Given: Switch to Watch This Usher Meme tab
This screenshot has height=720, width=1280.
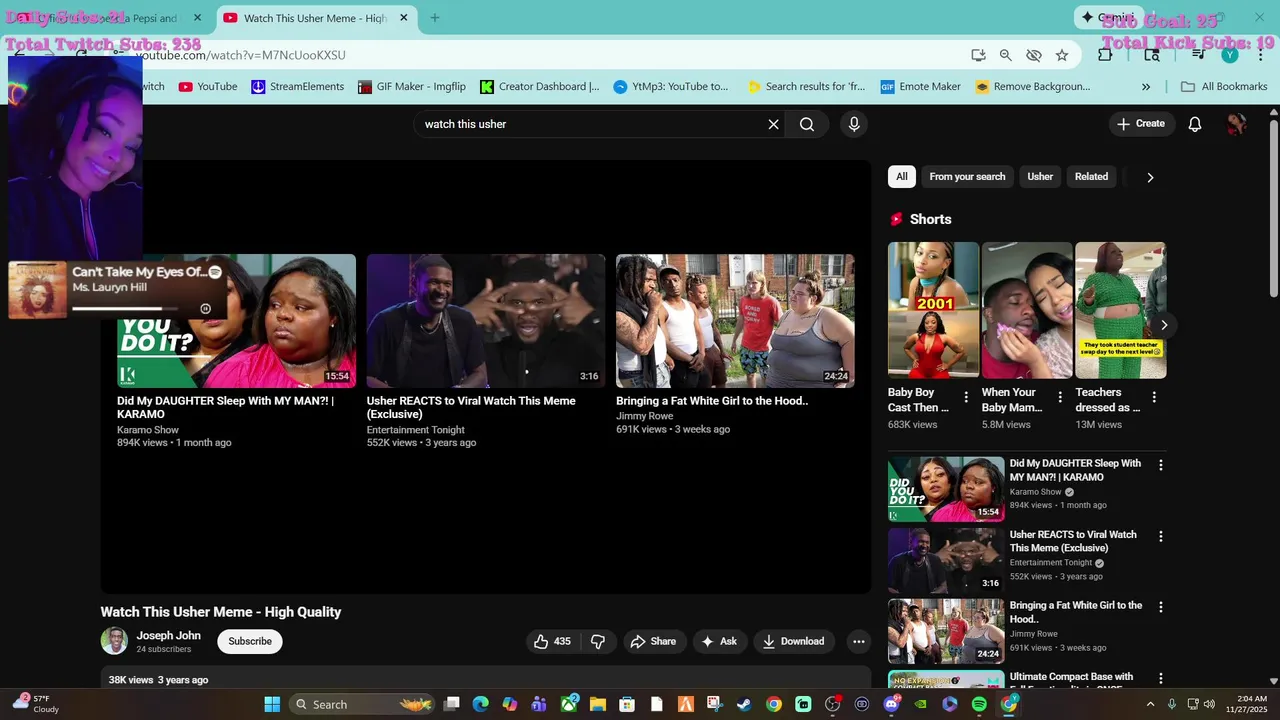Looking at the screenshot, I should pos(315,18).
